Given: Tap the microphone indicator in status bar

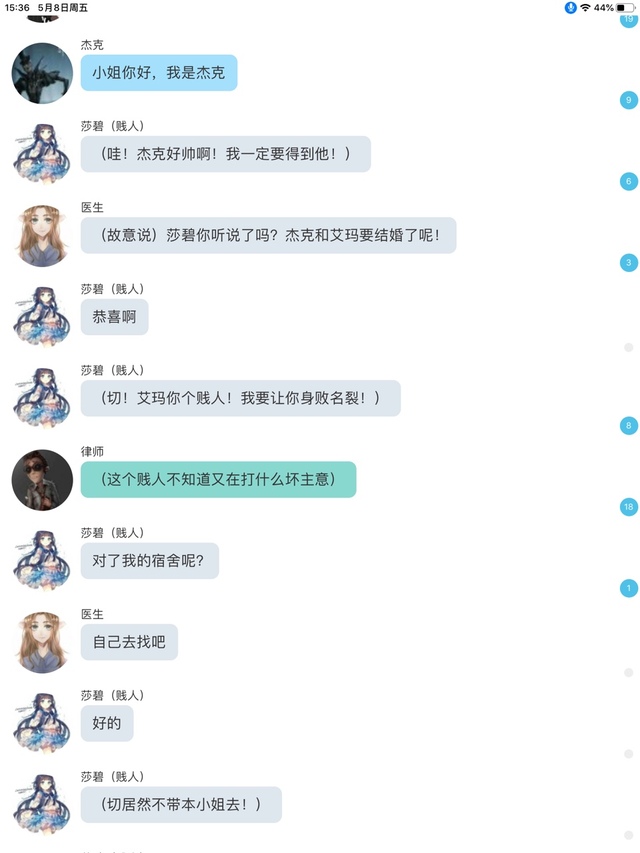Looking at the screenshot, I should point(570,8).
